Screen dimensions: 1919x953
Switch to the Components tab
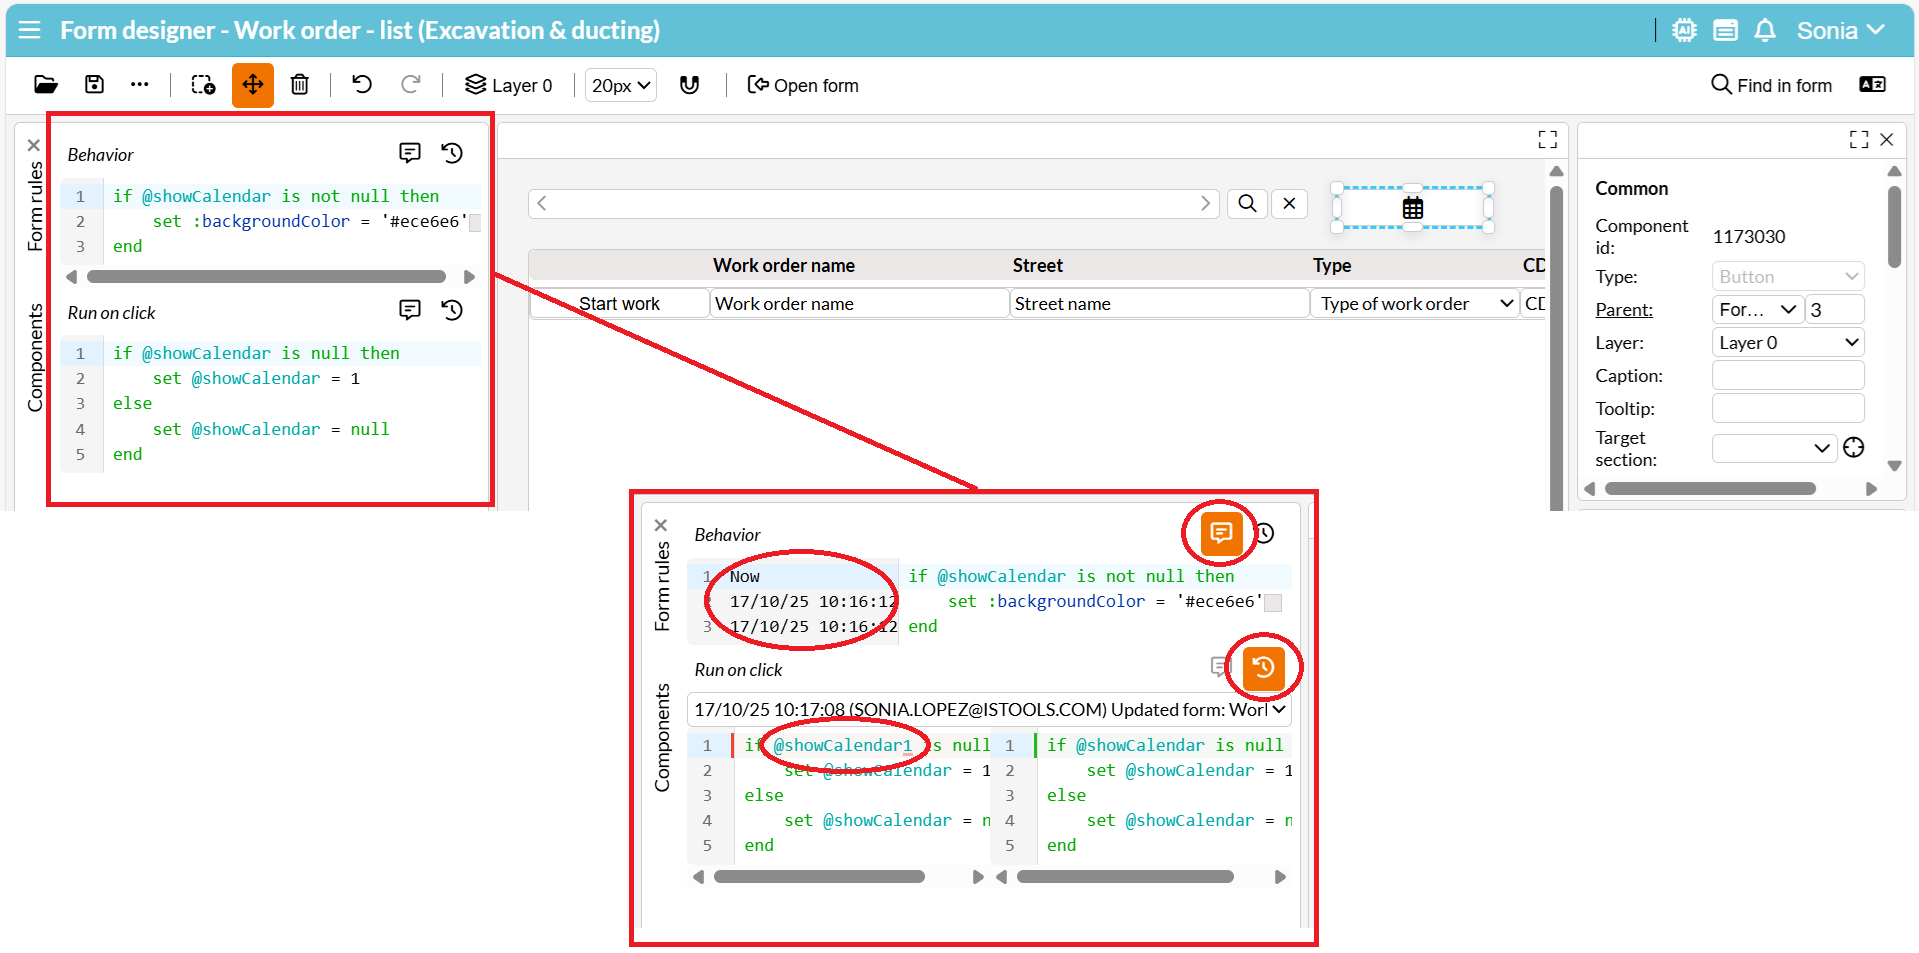36,357
